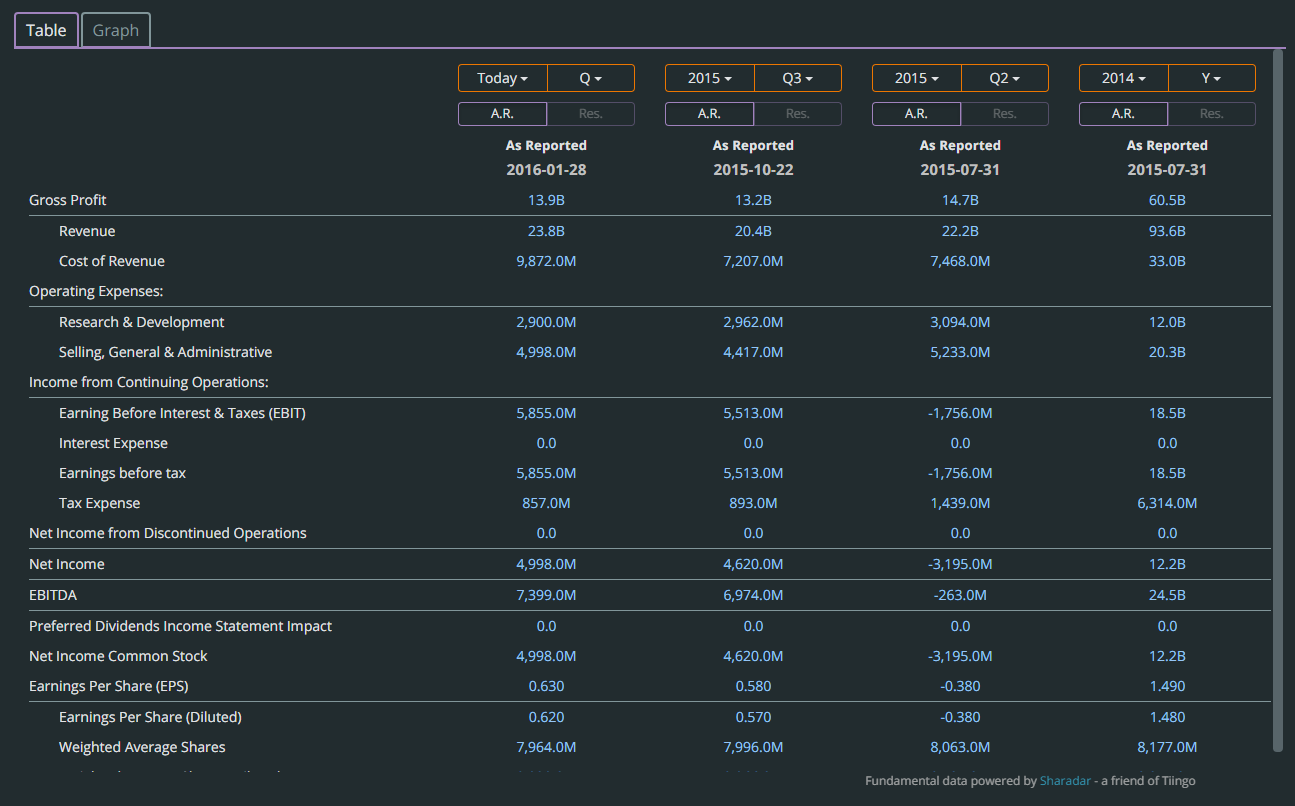The width and height of the screenshot is (1295, 806).
Task: Click the Net Income row label
Action: click(x=67, y=564)
